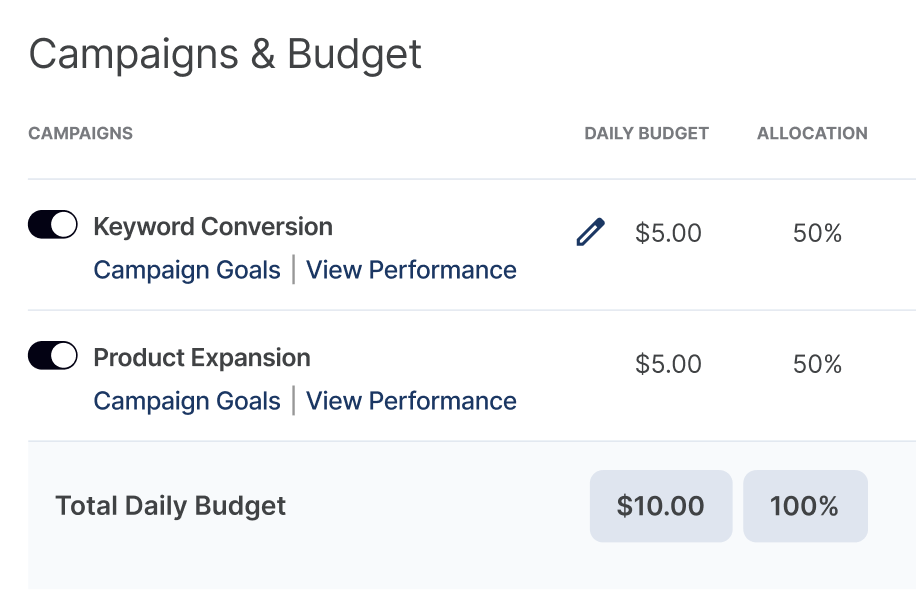Click the edit icon for the first campaign's budget
The image size is (916, 612).
590,231
